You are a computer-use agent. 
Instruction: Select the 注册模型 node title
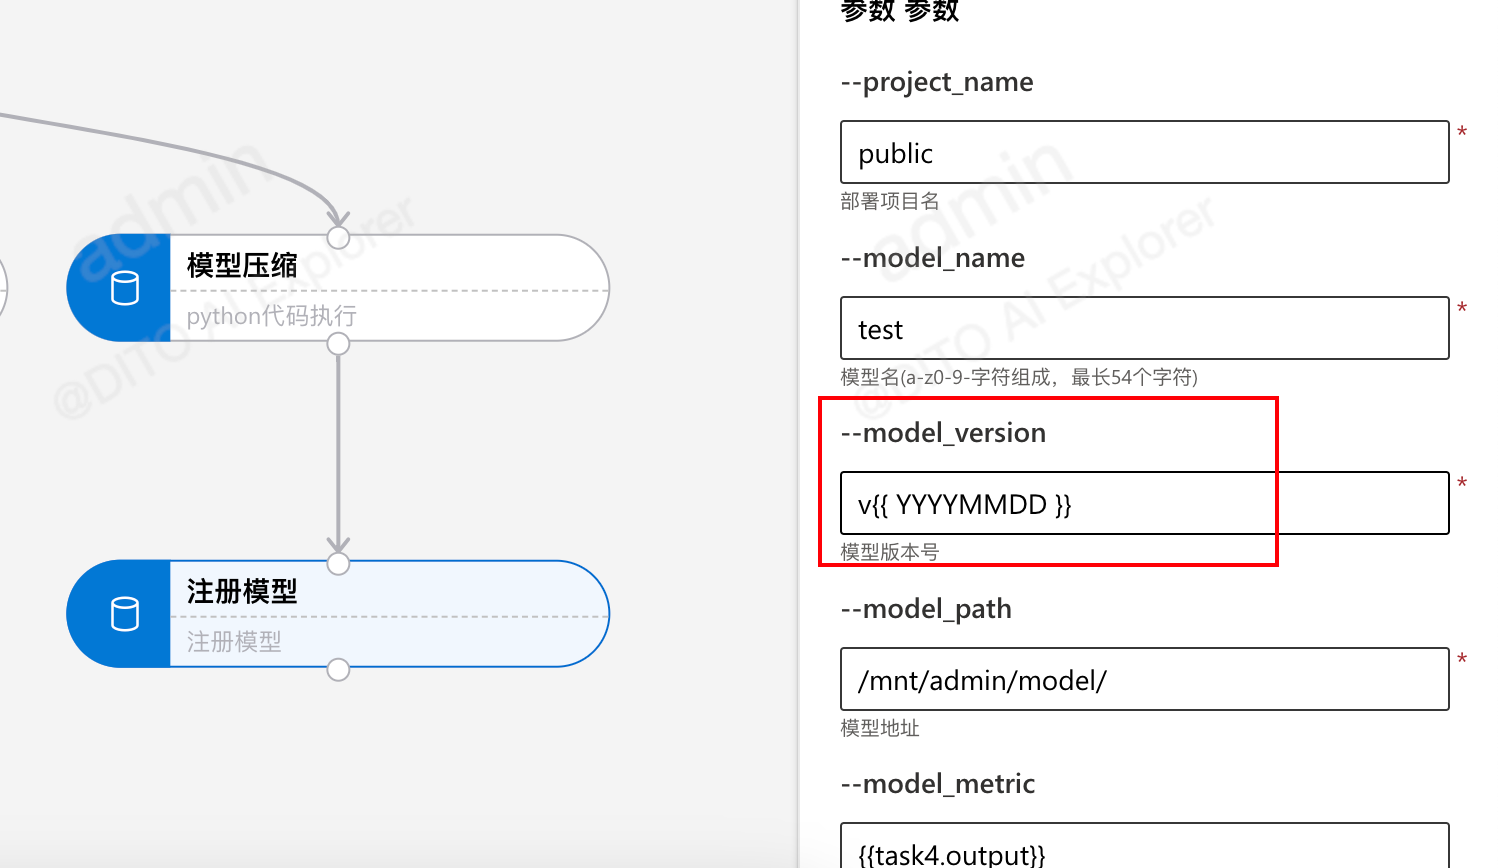pyautogui.click(x=242, y=591)
